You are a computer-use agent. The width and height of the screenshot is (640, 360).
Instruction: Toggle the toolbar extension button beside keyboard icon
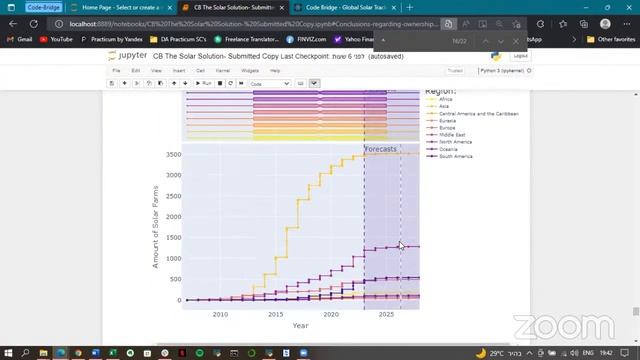pyautogui.click(x=314, y=83)
